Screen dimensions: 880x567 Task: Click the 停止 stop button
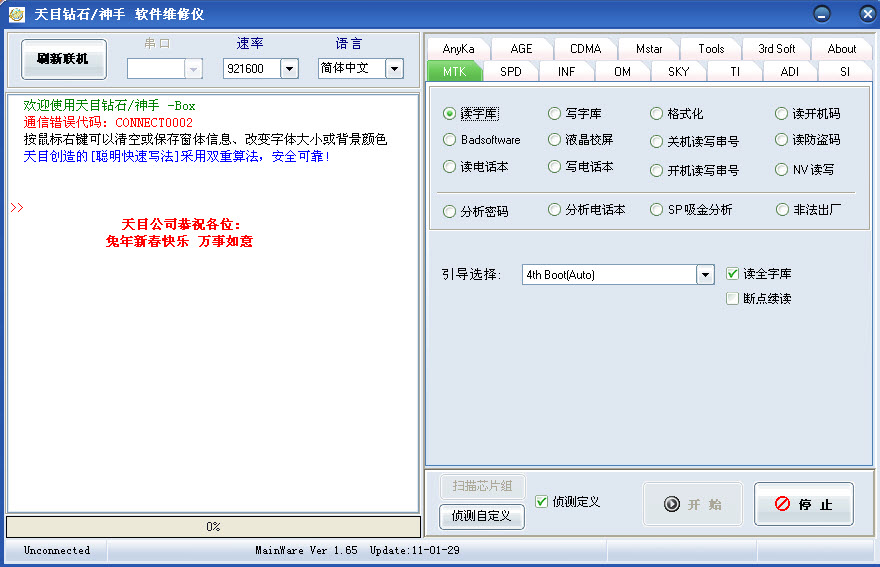click(x=804, y=504)
